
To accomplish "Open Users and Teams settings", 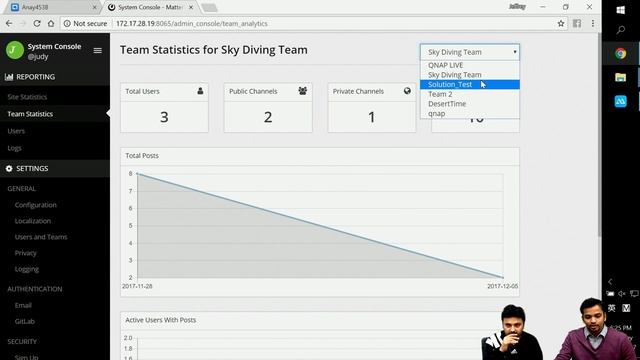I will point(41,237).
